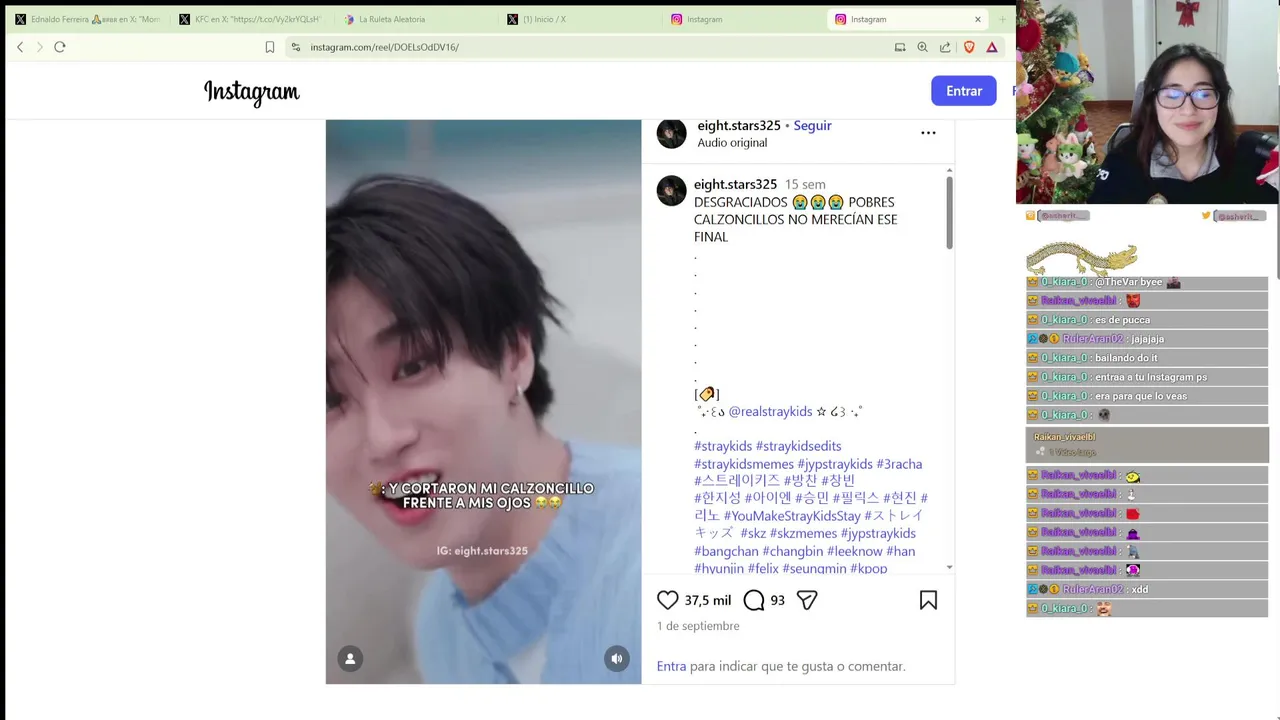This screenshot has width=1280, height=720.
Task: Open the #3racha hashtag
Action: click(899, 464)
